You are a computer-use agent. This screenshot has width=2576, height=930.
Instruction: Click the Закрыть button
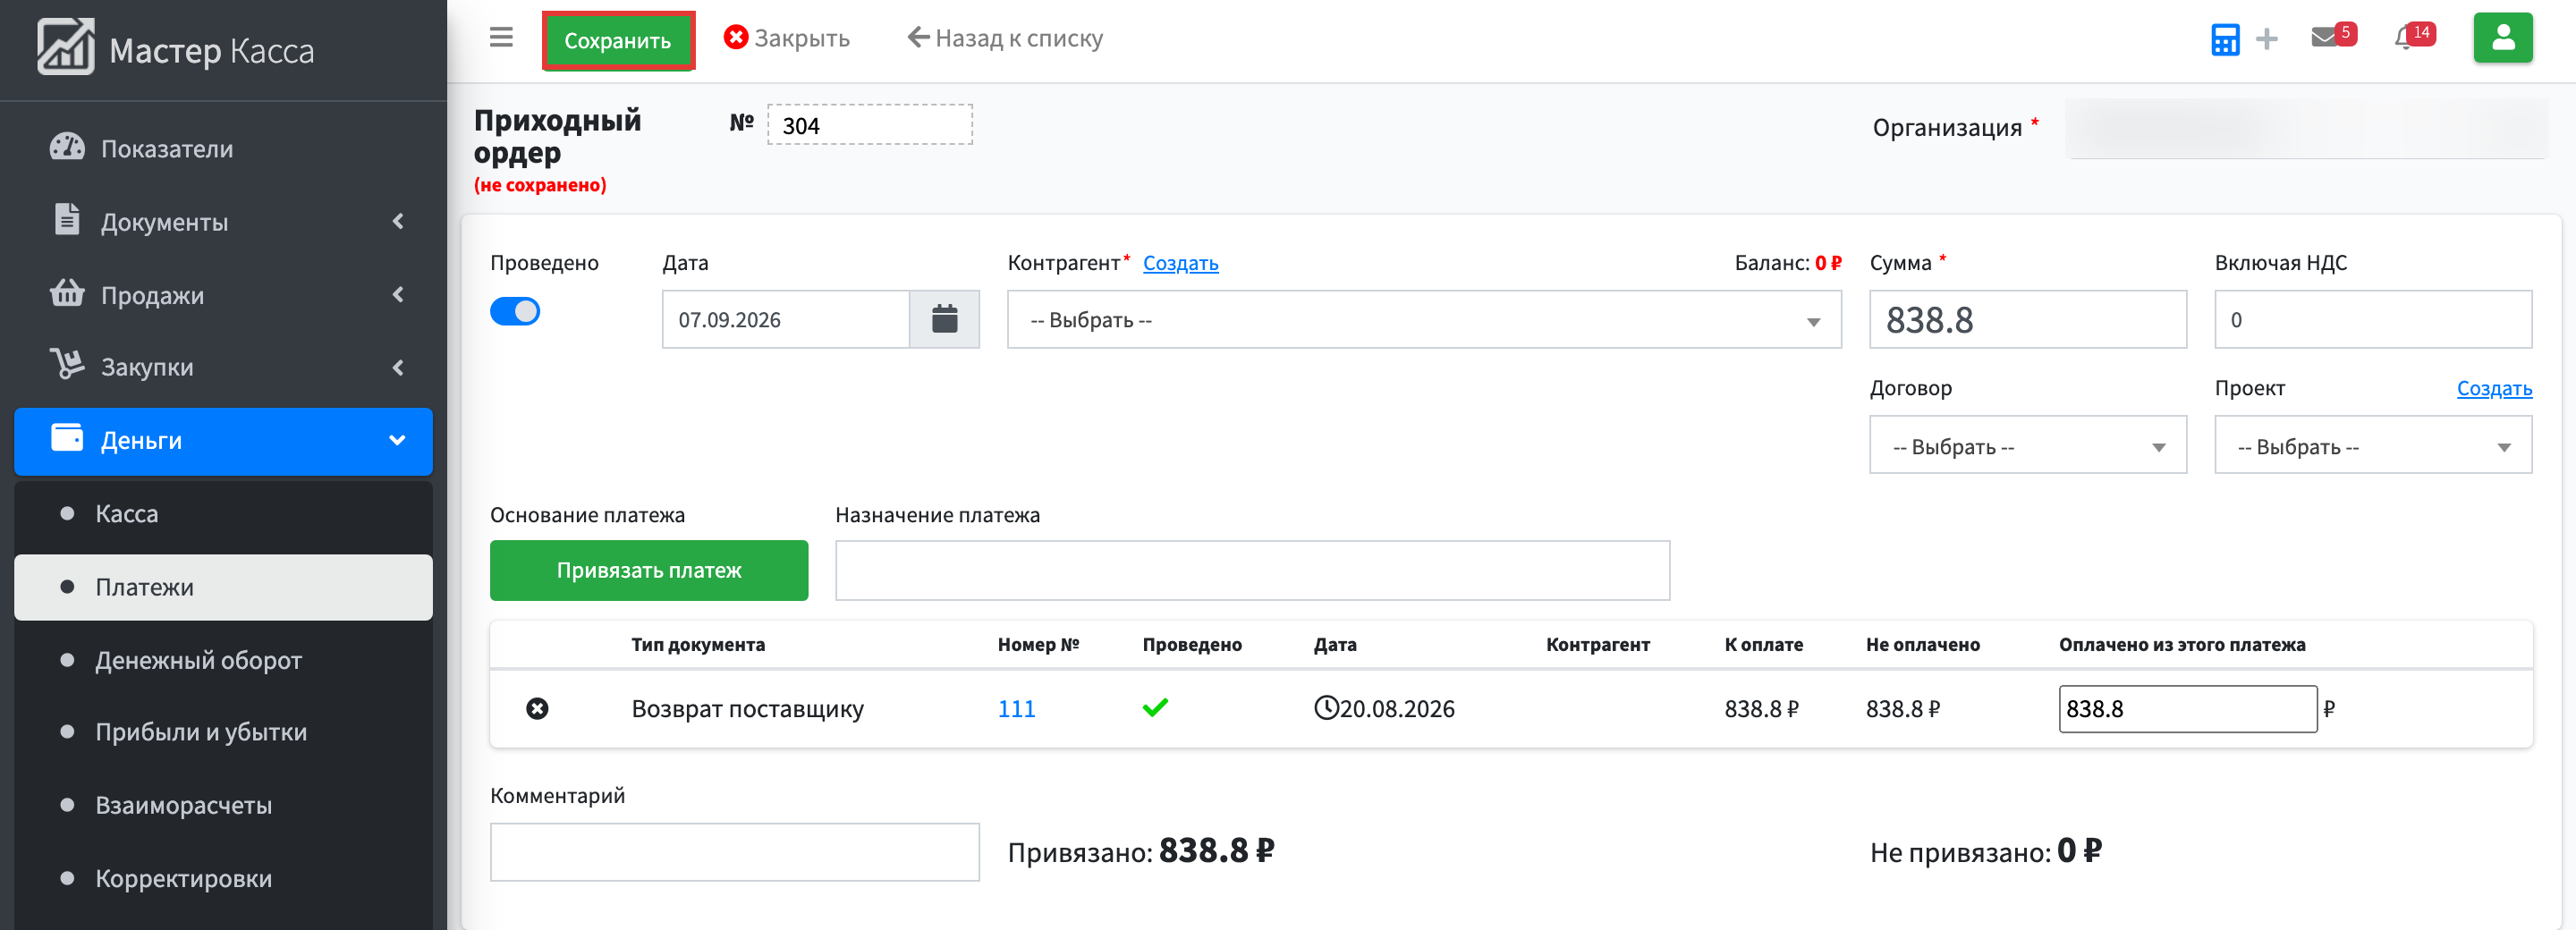pos(787,38)
